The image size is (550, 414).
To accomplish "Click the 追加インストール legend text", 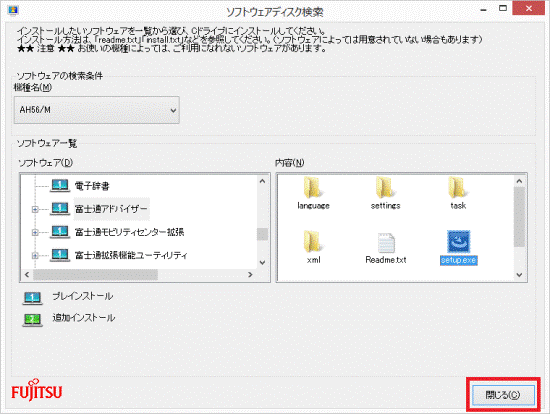I will [x=84, y=318].
